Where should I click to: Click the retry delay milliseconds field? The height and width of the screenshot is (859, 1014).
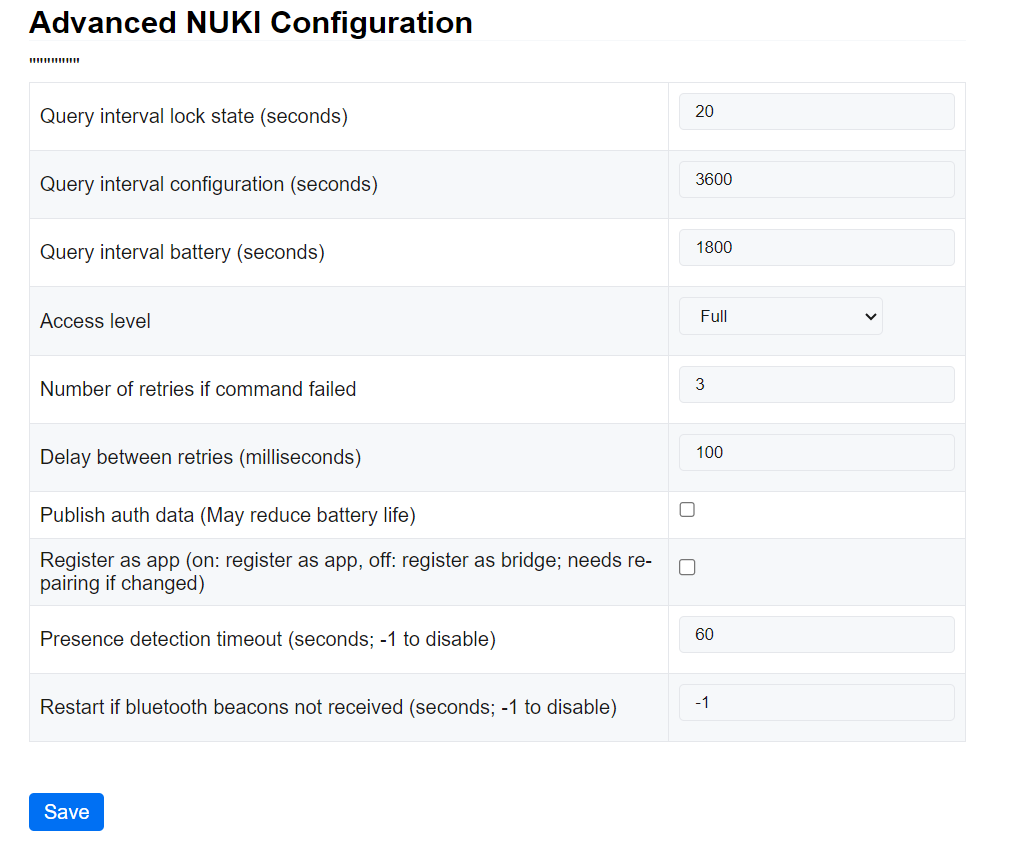816,452
